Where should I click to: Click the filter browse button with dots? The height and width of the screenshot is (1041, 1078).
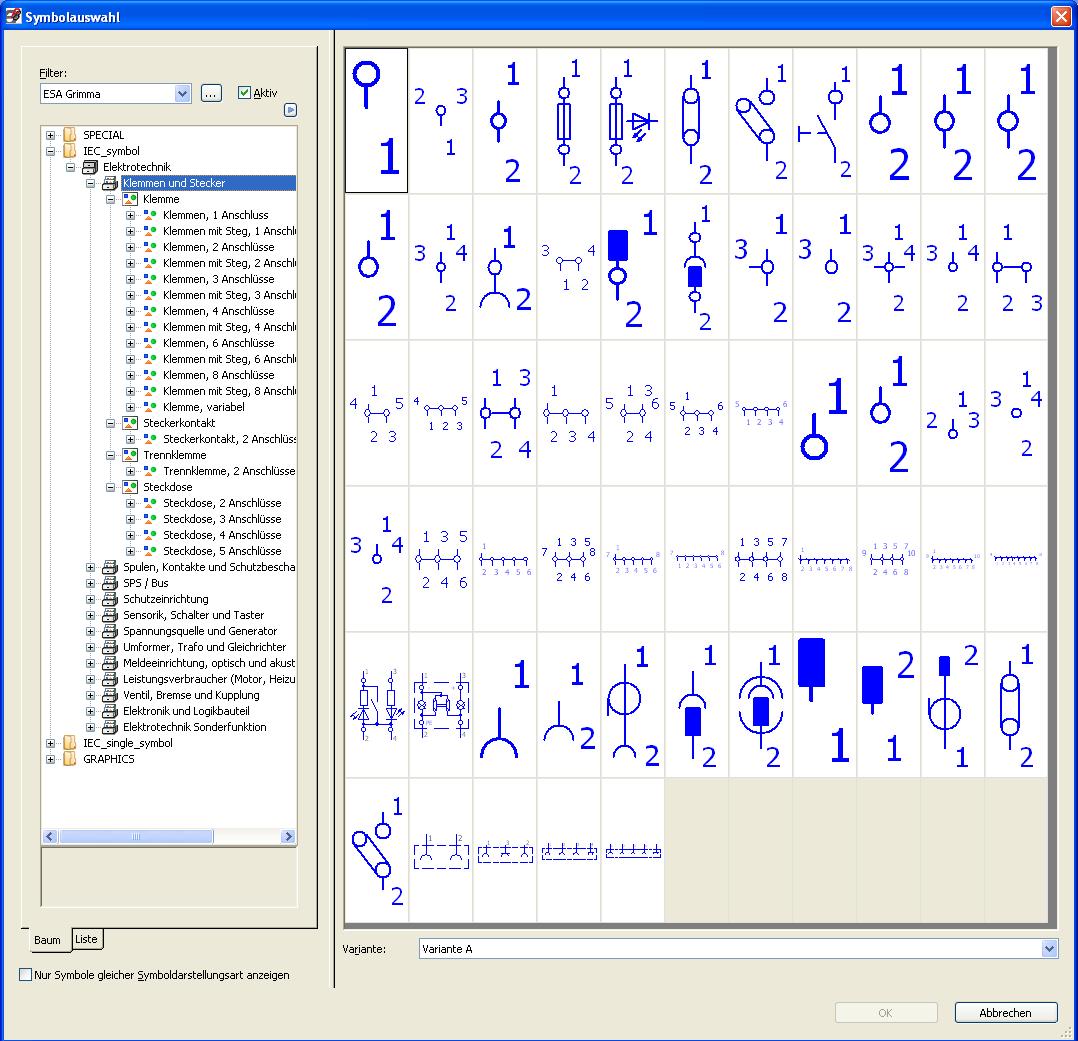[x=210, y=94]
